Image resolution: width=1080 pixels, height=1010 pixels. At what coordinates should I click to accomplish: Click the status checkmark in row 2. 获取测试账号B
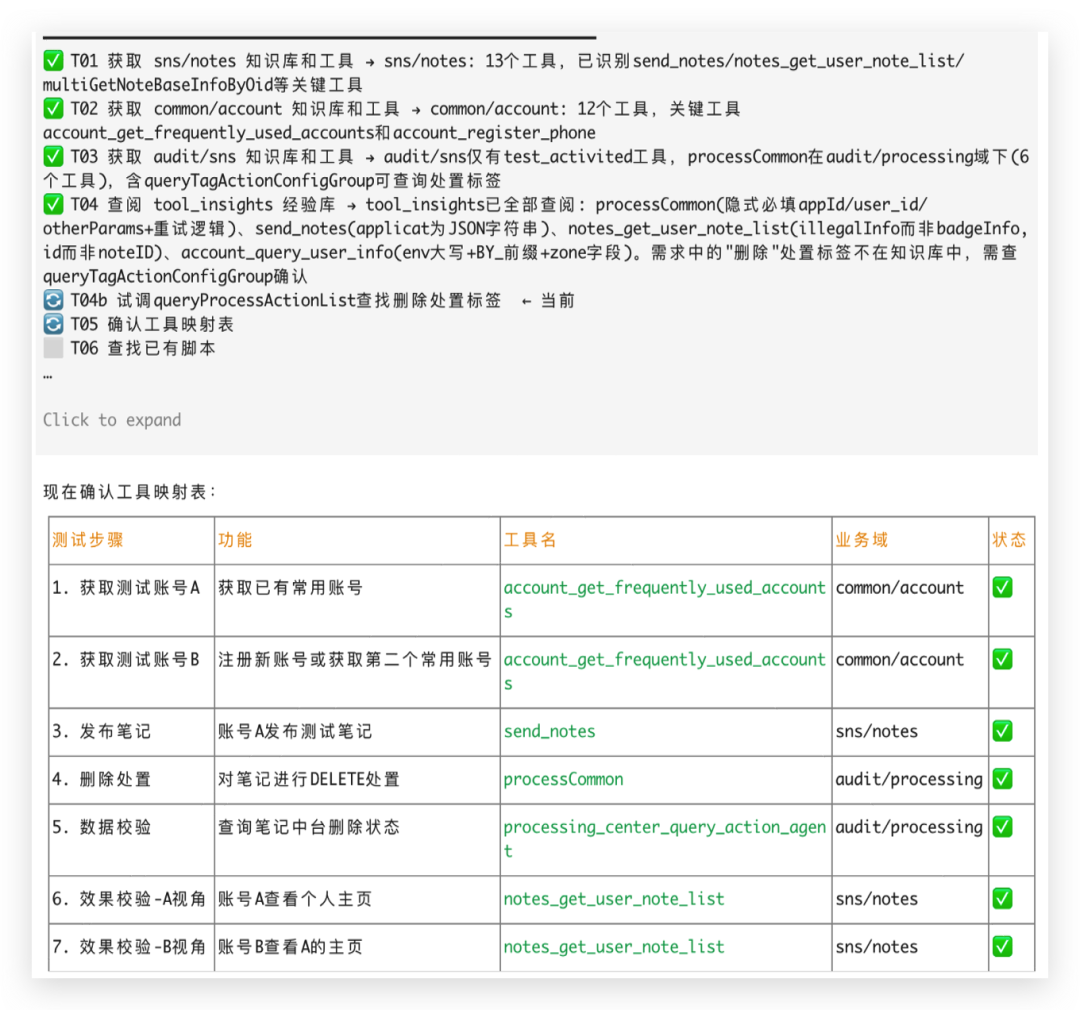click(x=1002, y=659)
